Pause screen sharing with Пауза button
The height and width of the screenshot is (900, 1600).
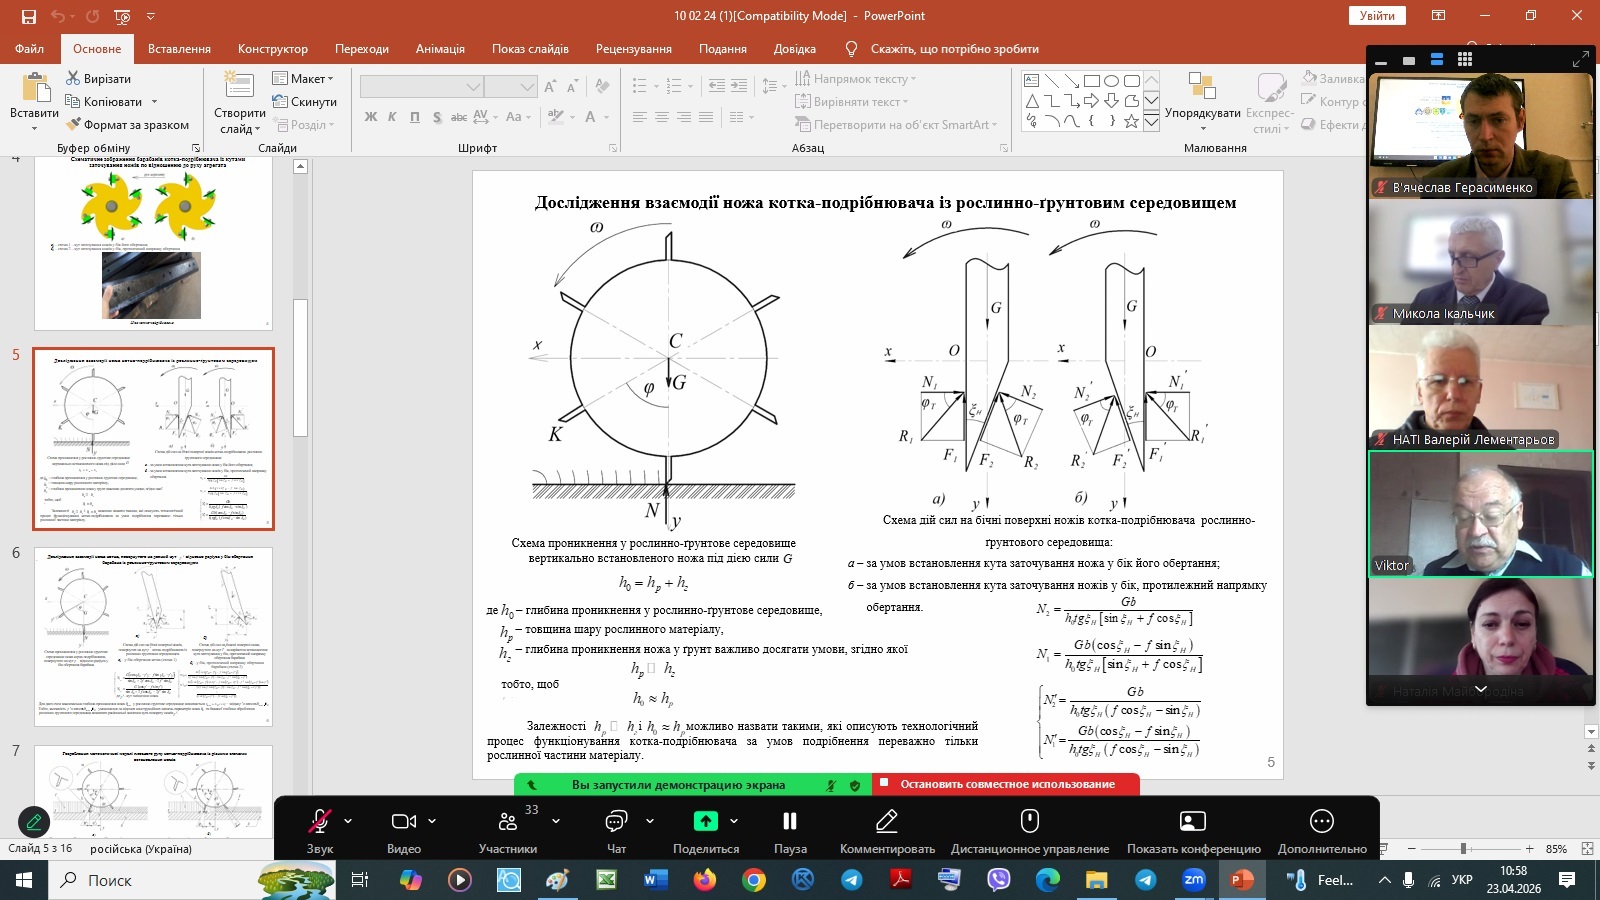coord(789,822)
